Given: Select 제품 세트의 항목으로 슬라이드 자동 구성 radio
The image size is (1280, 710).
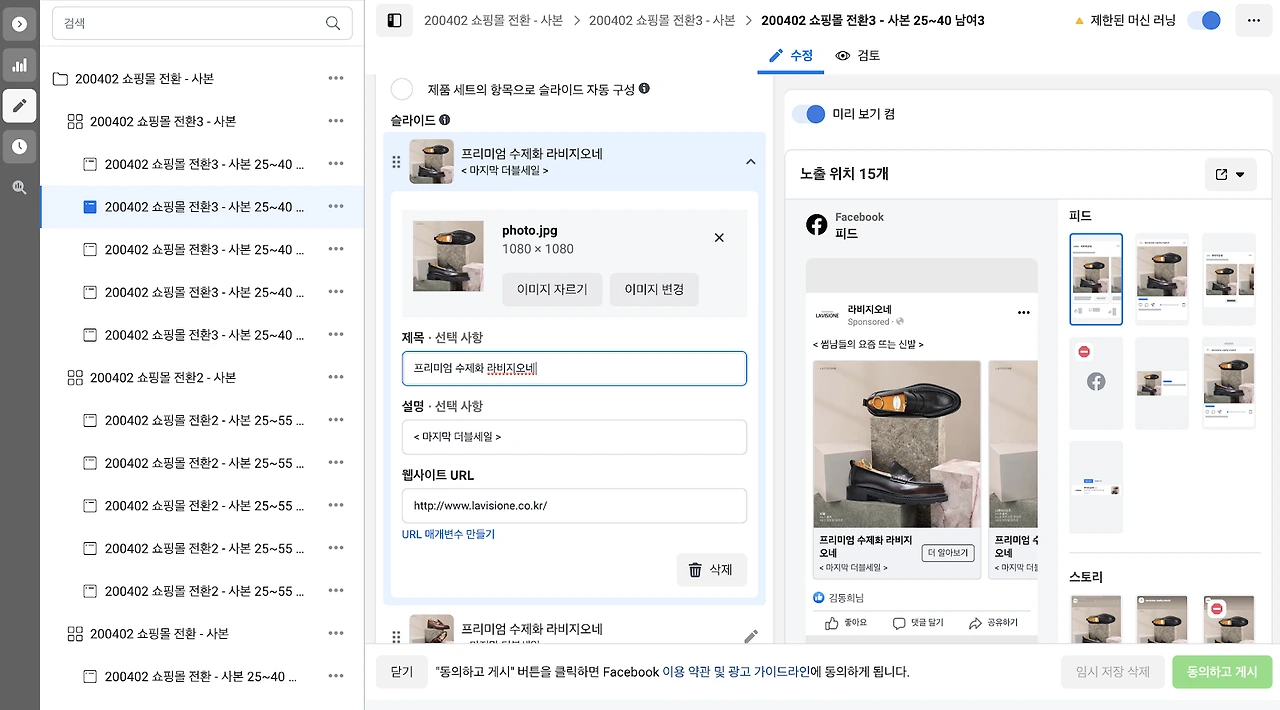Looking at the screenshot, I should click(x=402, y=89).
